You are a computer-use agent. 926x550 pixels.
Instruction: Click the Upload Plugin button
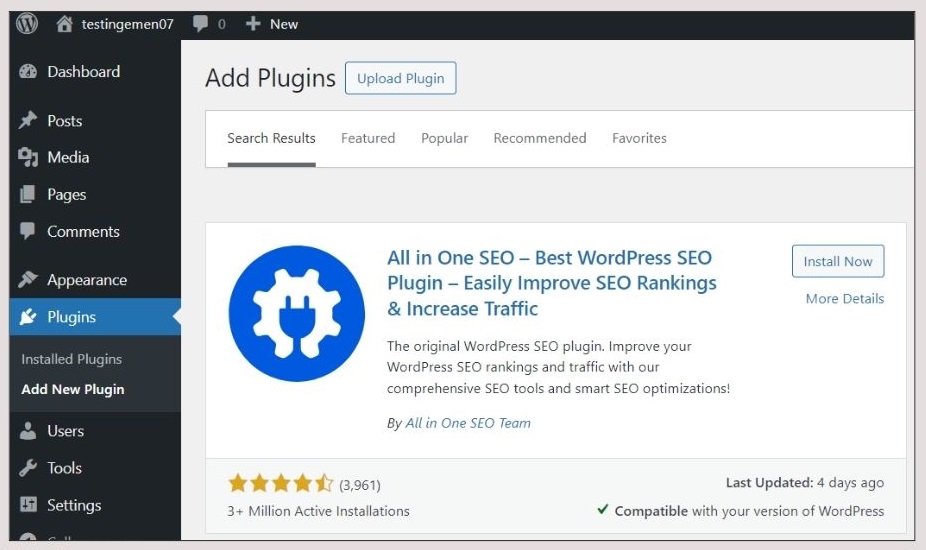coord(400,78)
